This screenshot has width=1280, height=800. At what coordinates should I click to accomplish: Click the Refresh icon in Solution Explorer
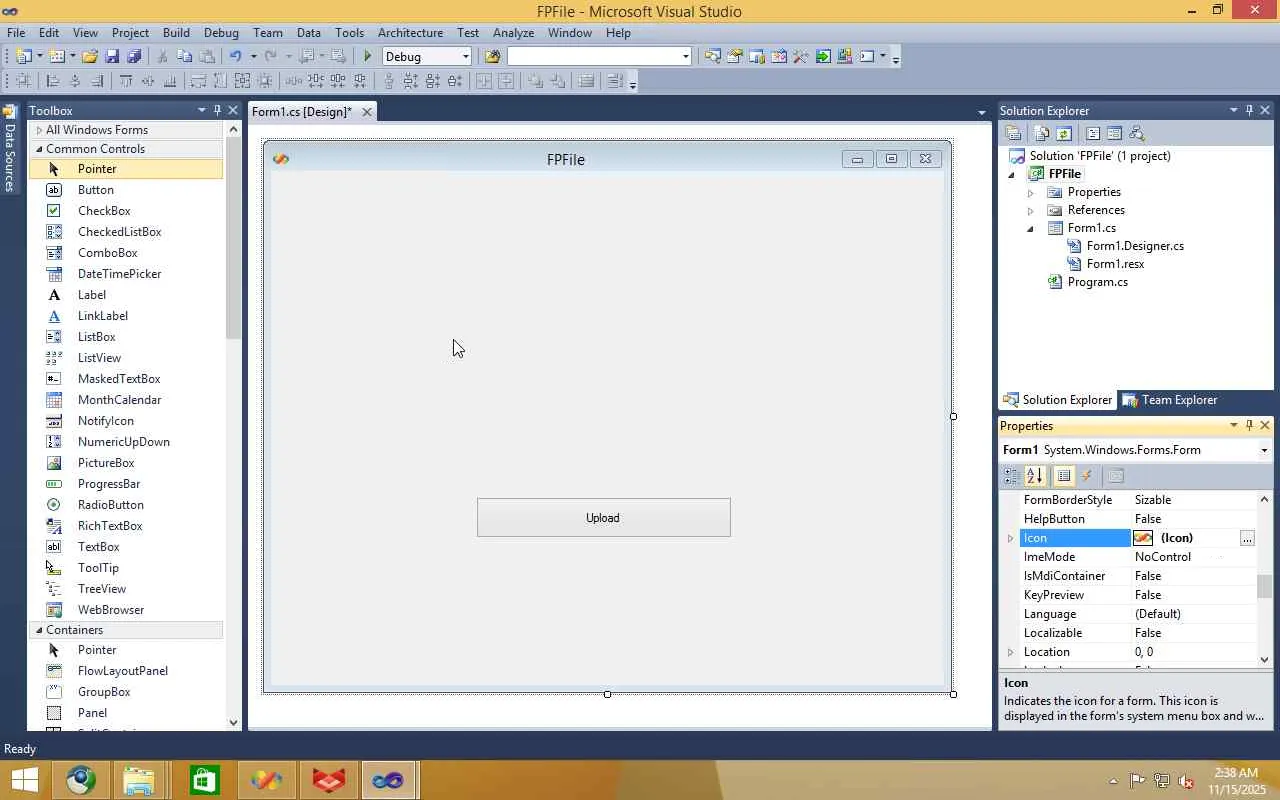pos(1064,134)
